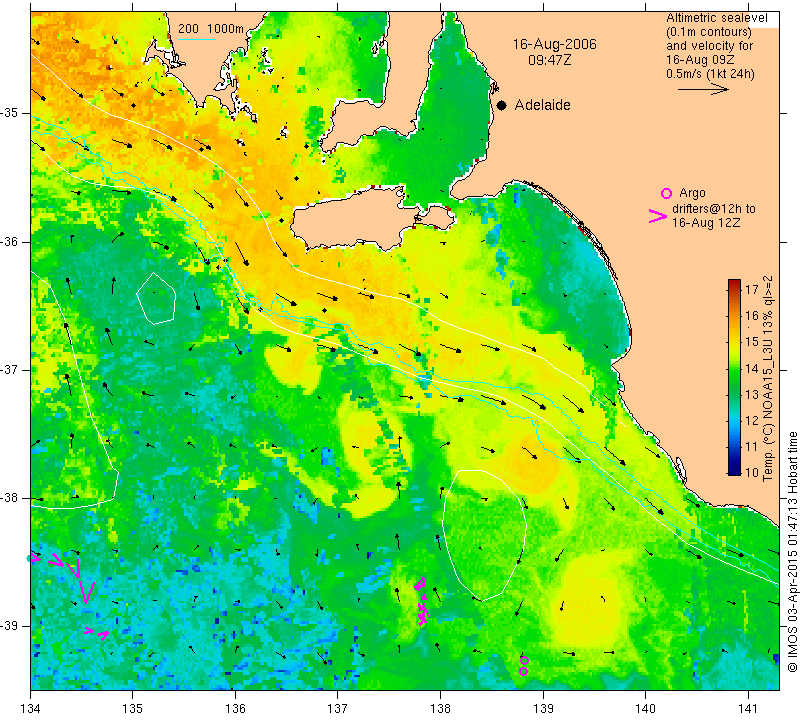
Task: Click the color bar tick label 17
Action: 752,290
